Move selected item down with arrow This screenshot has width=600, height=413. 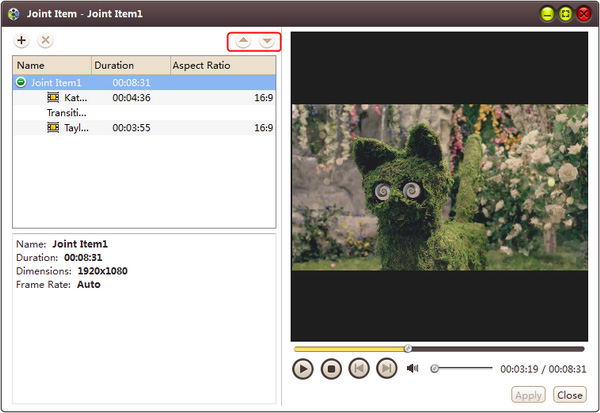coord(267,42)
